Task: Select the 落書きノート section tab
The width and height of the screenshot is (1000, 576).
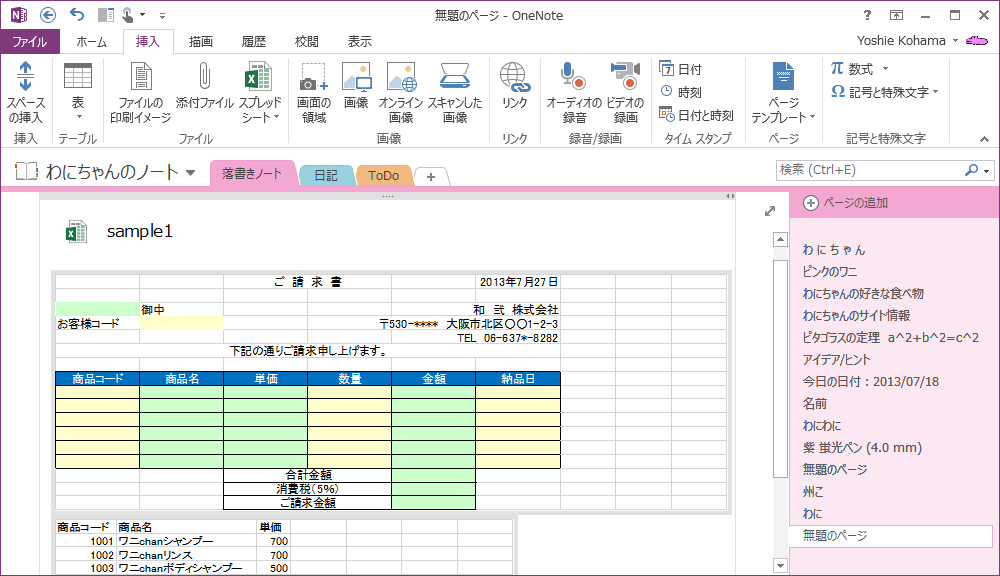Action: click(252, 174)
